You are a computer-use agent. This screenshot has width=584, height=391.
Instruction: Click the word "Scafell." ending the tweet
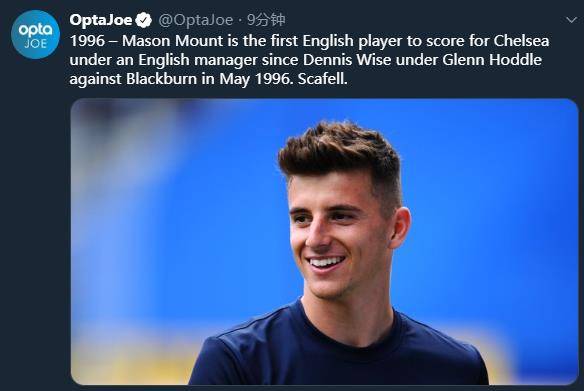(x=323, y=79)
